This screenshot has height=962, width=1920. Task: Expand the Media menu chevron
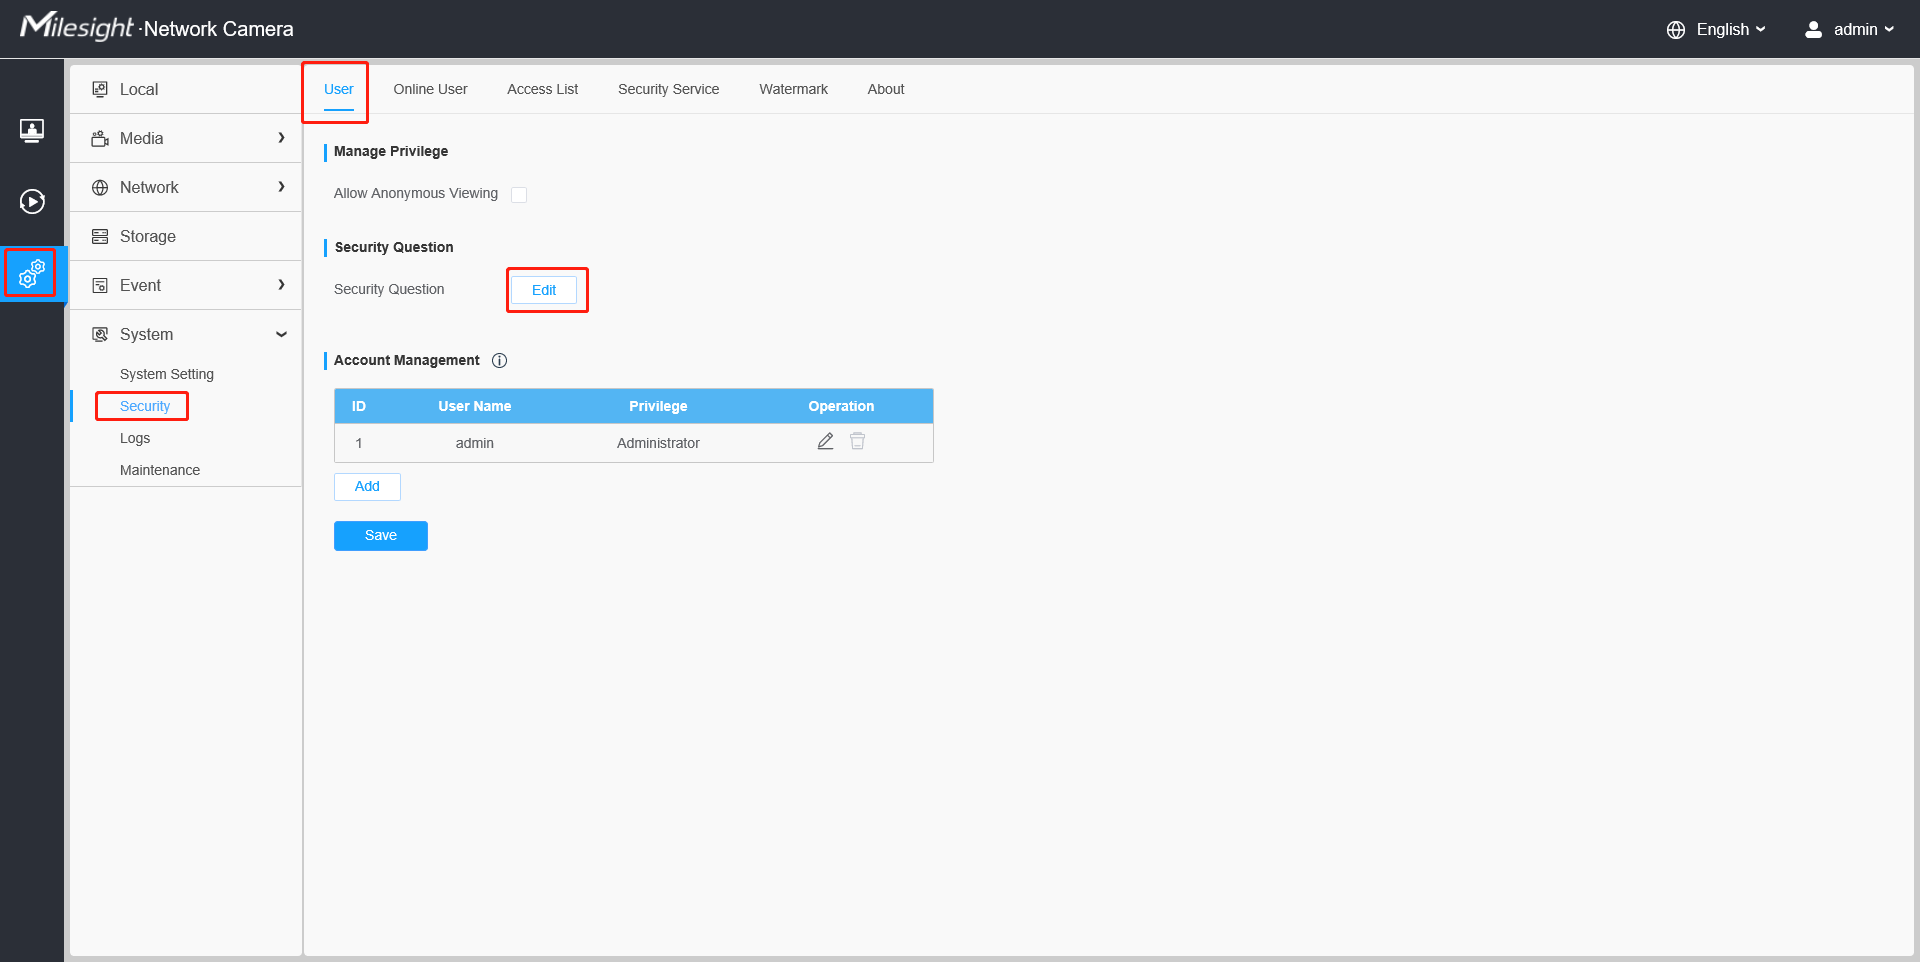pyautogui.click(x=281, y=138)
